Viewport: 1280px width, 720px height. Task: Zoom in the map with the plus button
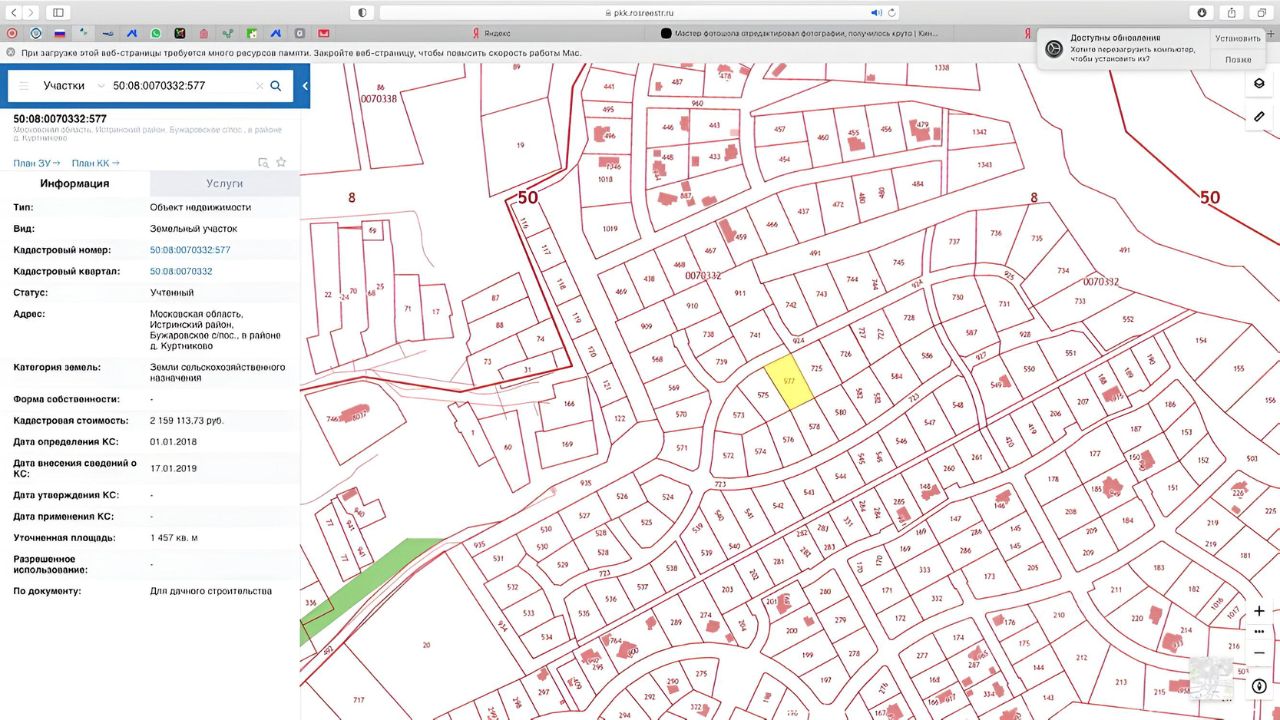point(1259,611)
